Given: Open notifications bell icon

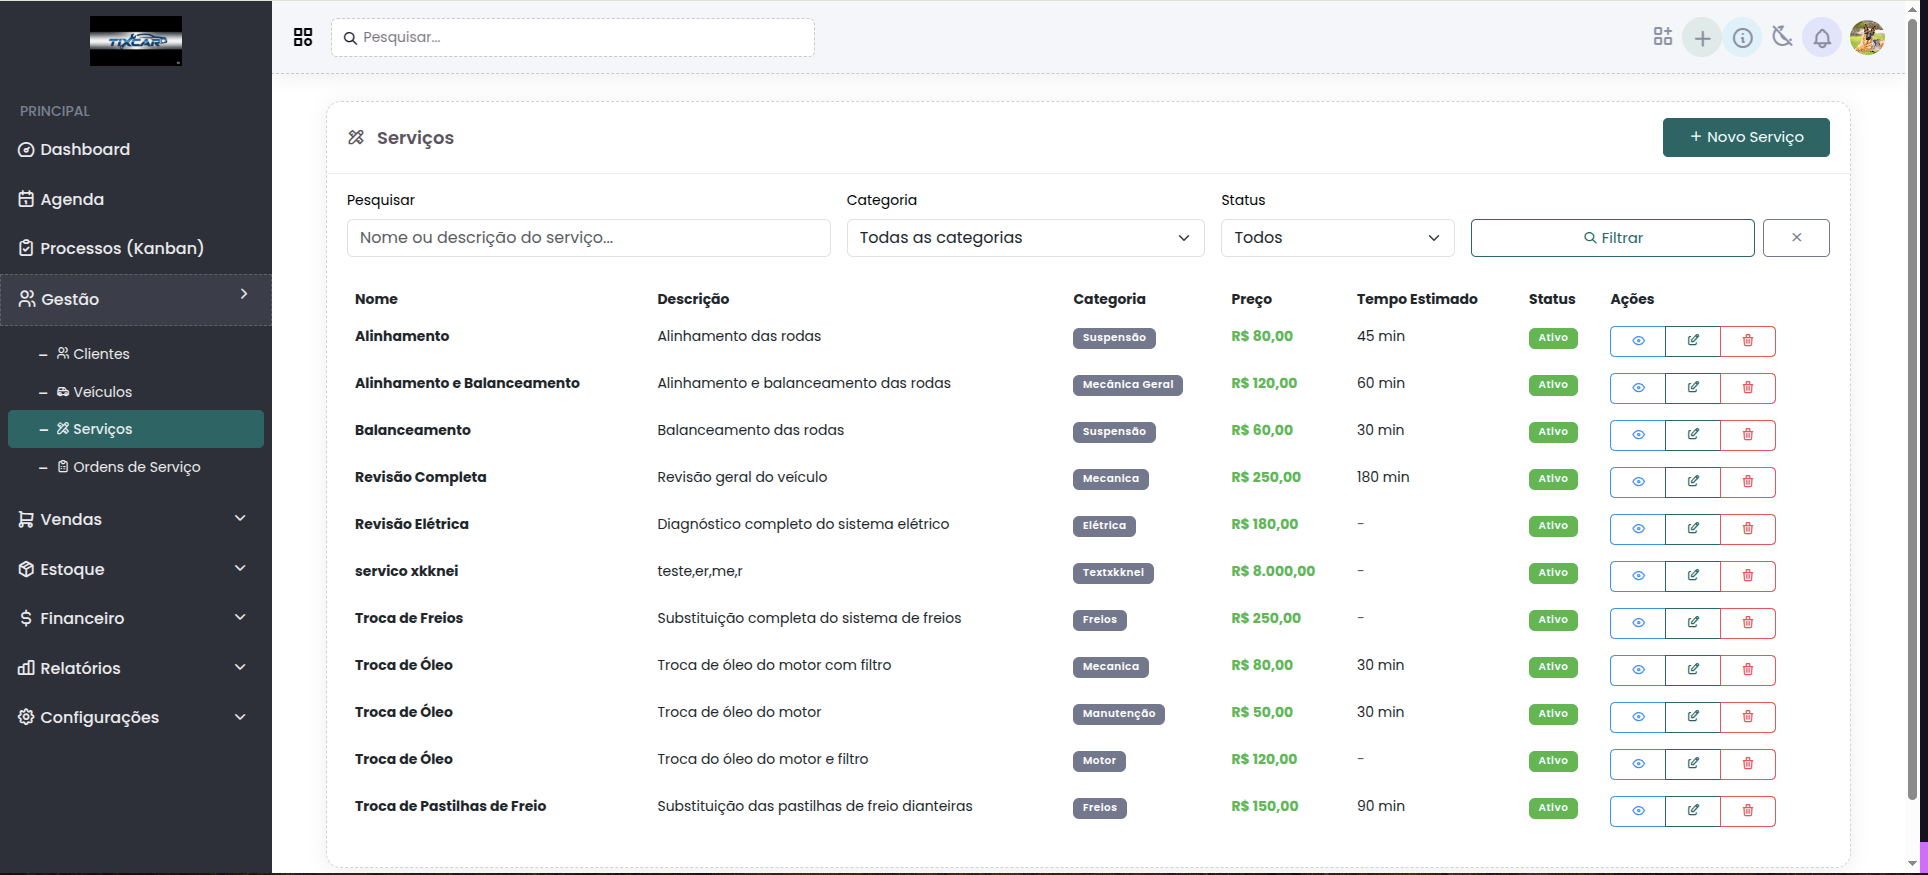Looking at the screenshot, I should pos(1822,38).
